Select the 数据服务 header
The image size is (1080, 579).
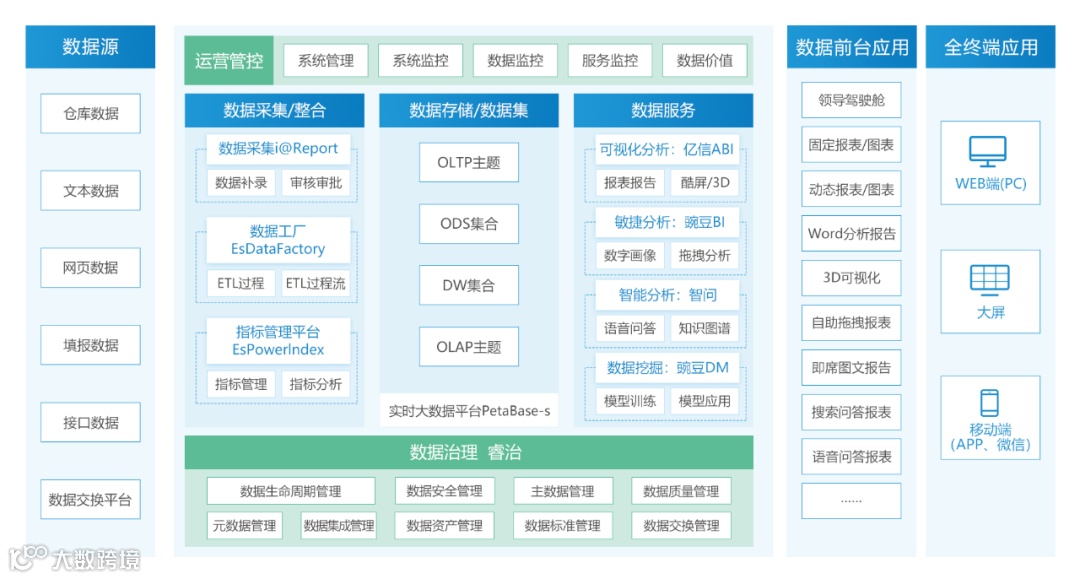(x=663, y=110)
